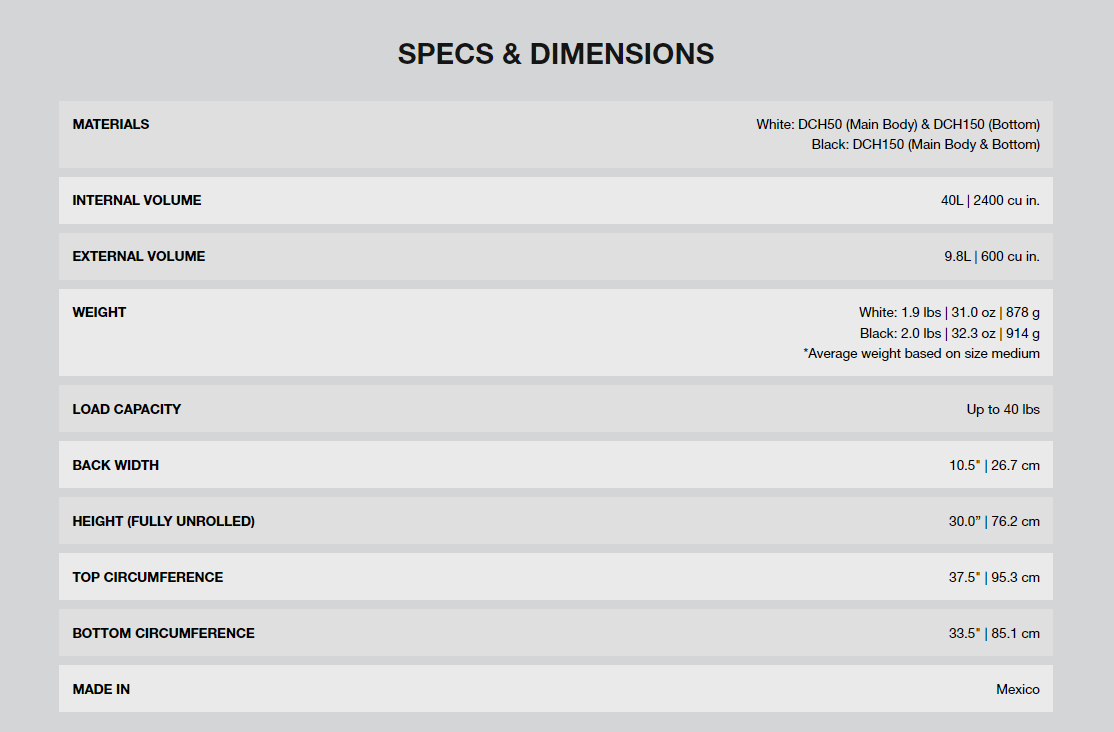Select the Made In label
This screenshot has width=1114, height=732.
pyautogui.click(x=101, y=689)
